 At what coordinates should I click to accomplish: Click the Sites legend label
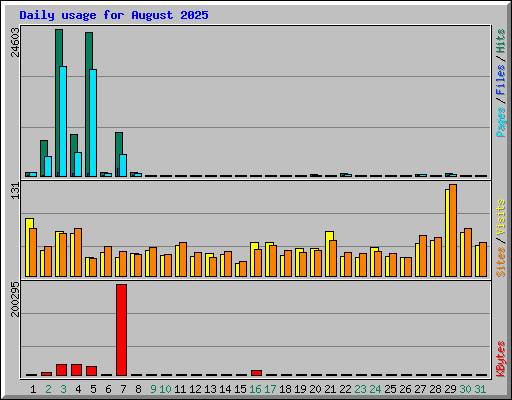click(x=500, y=262)
